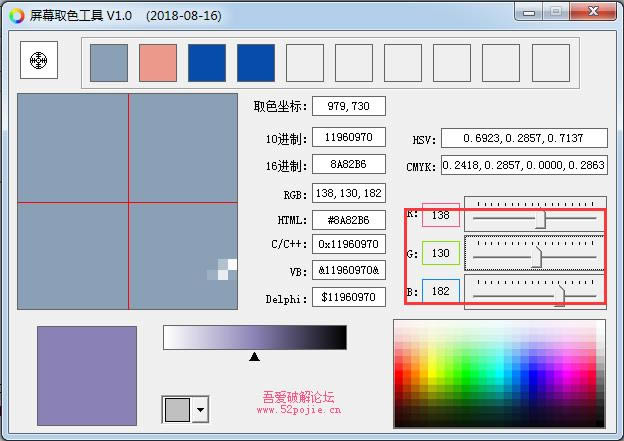The height and width of the screenshot is (441, 624).
Task: Select the salmon pink saved swatch
Action: pyautogui.click(x=158, y=62)
